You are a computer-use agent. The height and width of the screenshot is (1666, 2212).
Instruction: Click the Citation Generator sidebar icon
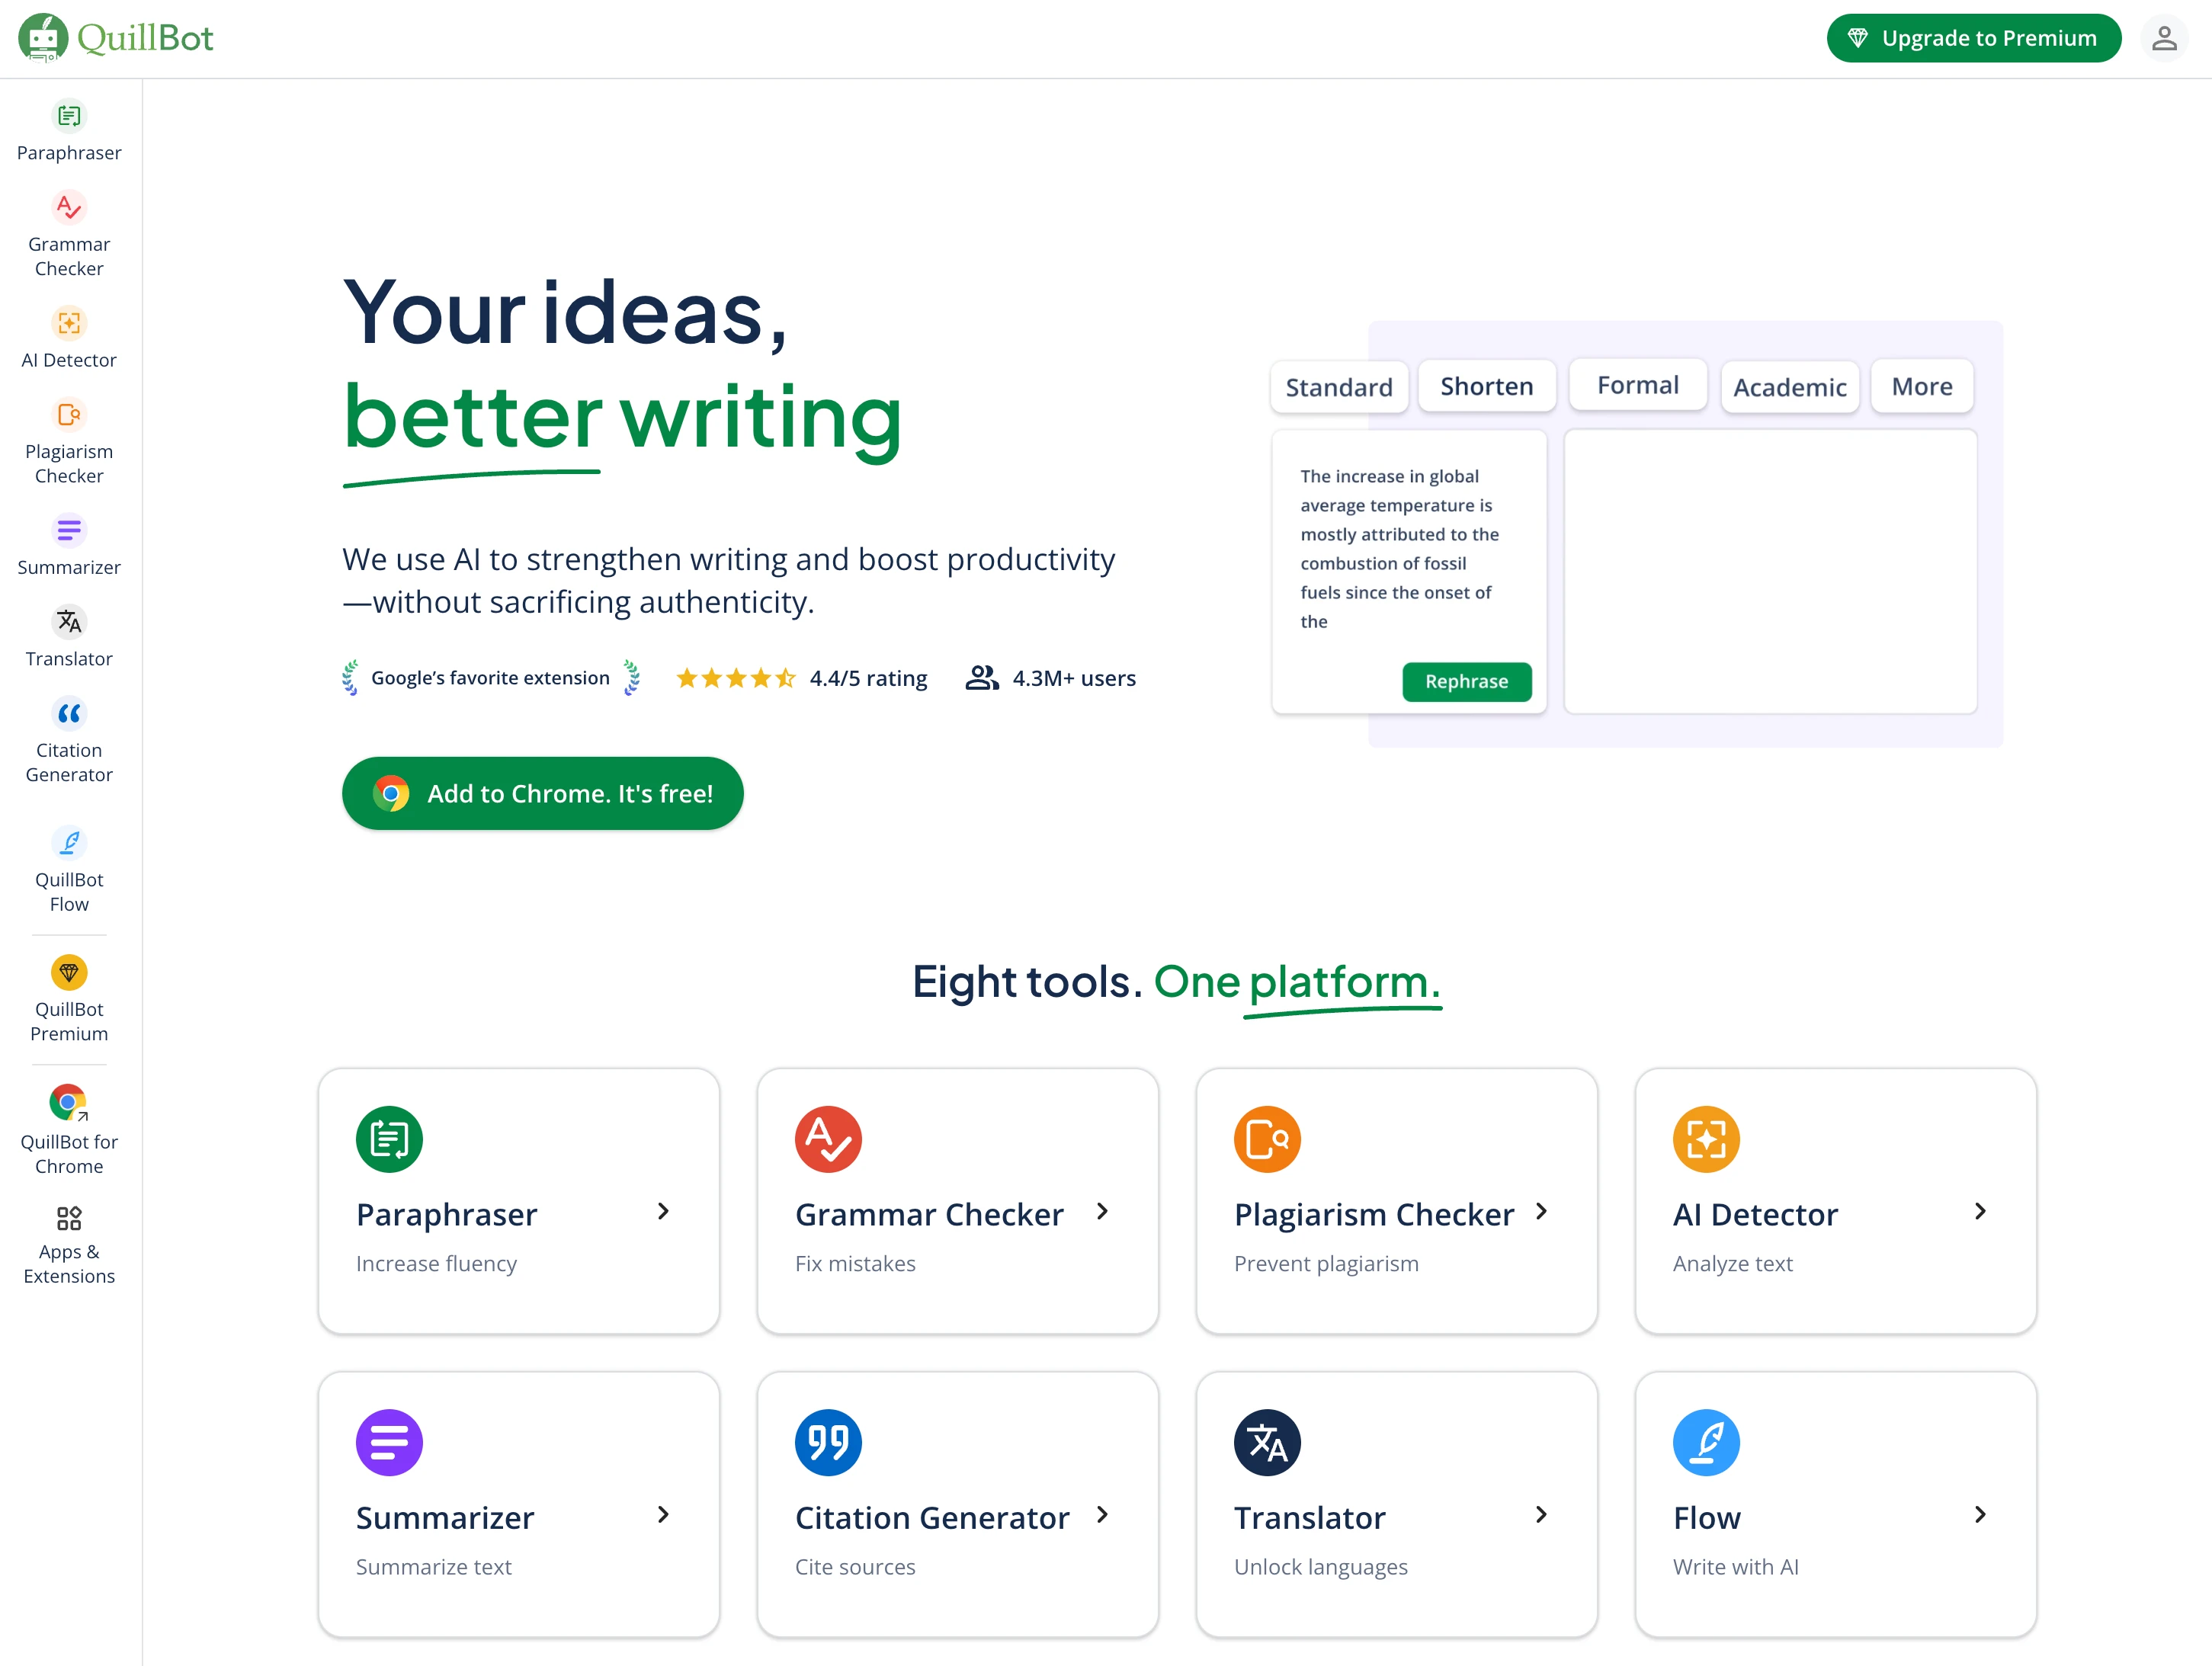click(69, 714)
